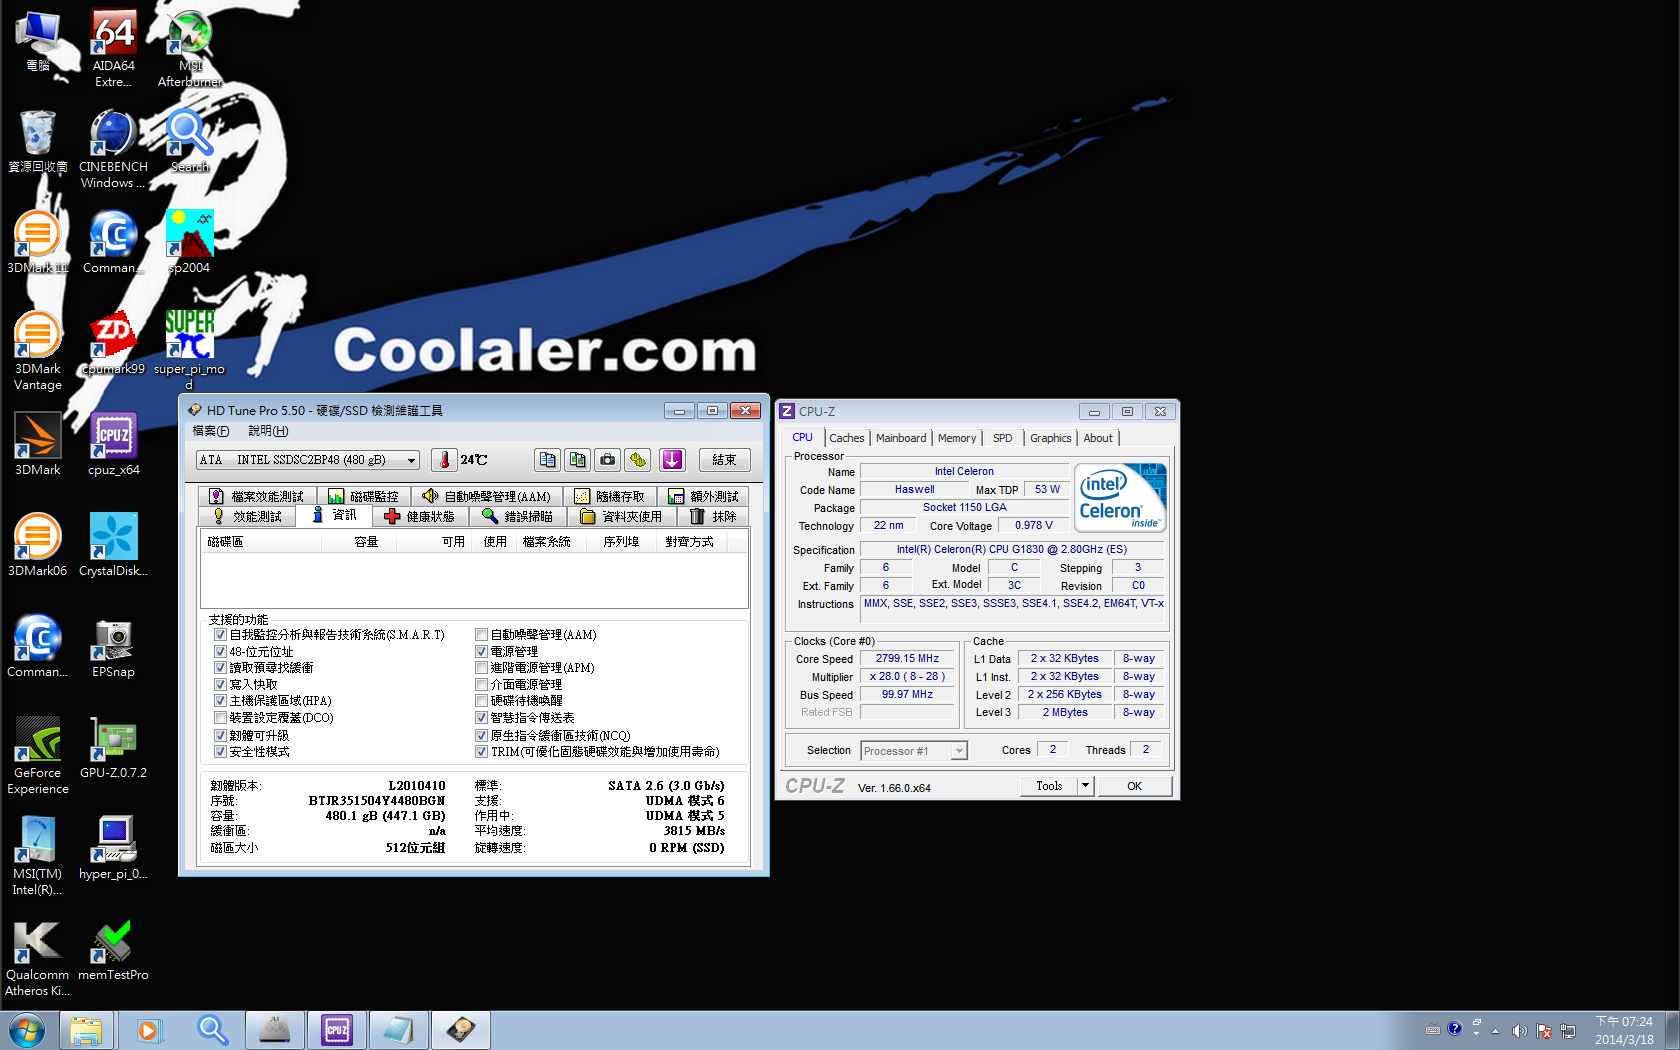1680x1050 pixels.
Task: Switch to HD Tune 效能測試 tab
Action: tap(247, 517)
